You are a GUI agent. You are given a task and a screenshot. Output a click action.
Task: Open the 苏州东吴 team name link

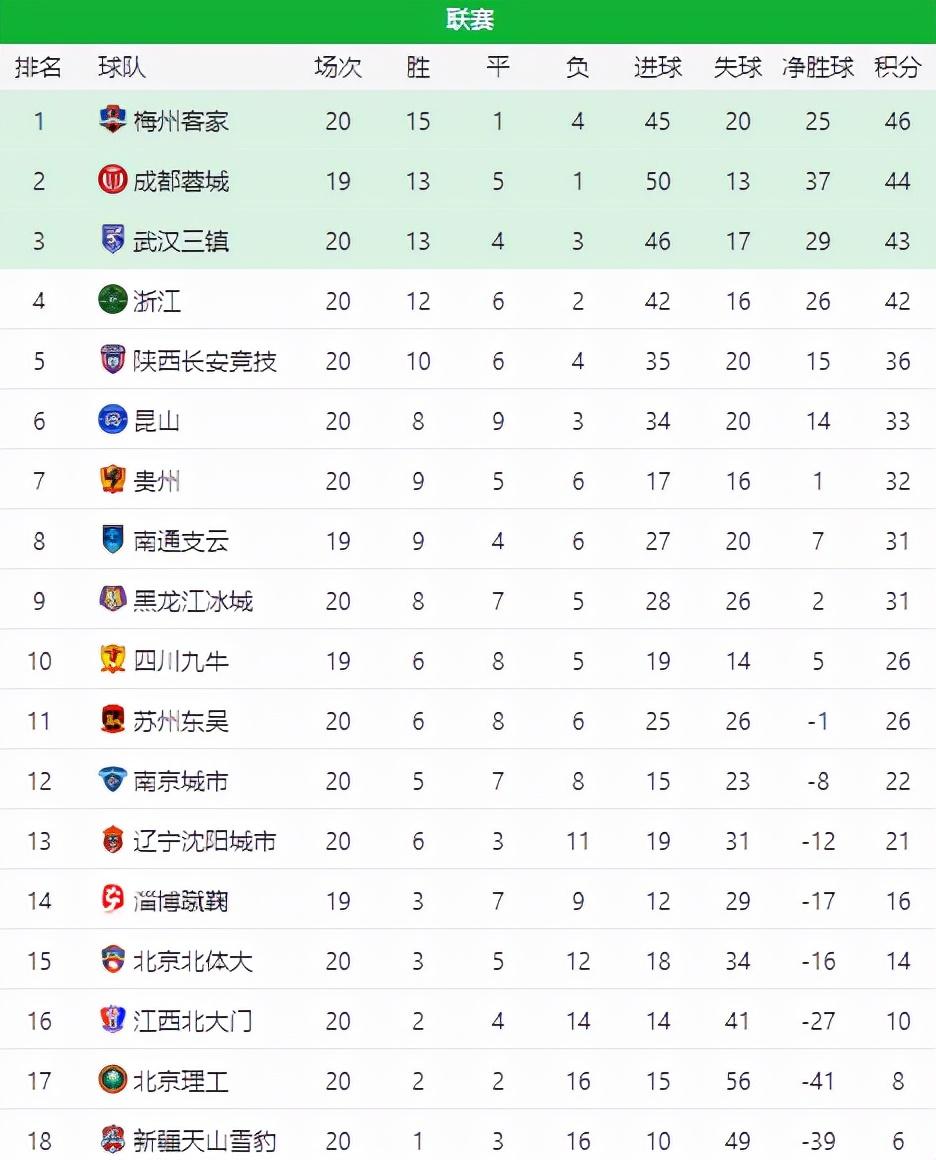coord(181,721)
